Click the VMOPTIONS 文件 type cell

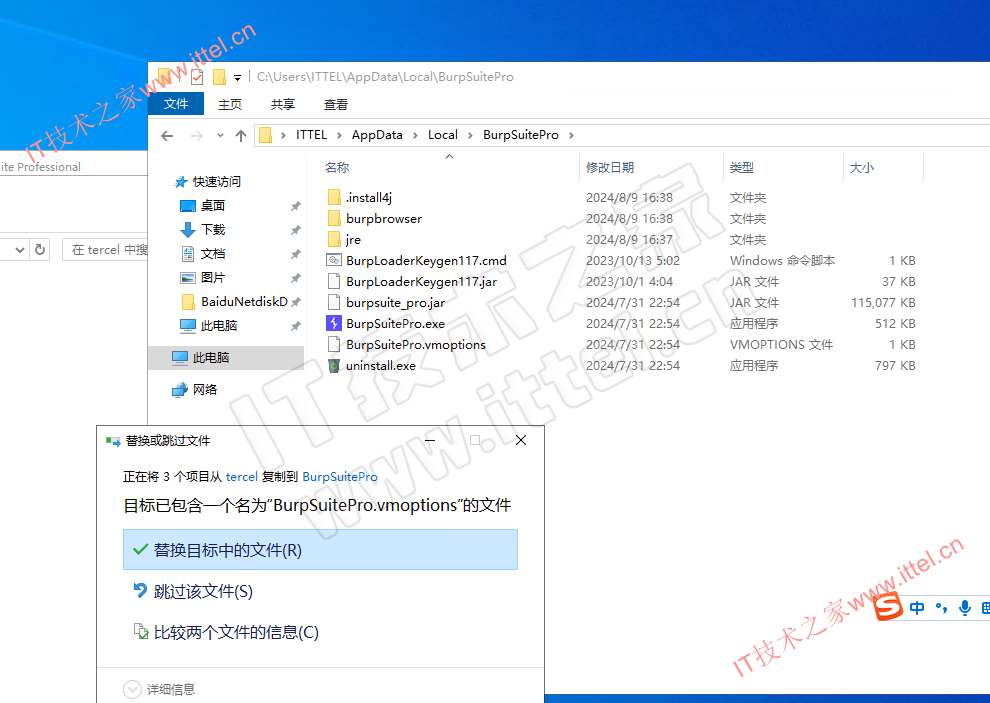tap(782, 344)
